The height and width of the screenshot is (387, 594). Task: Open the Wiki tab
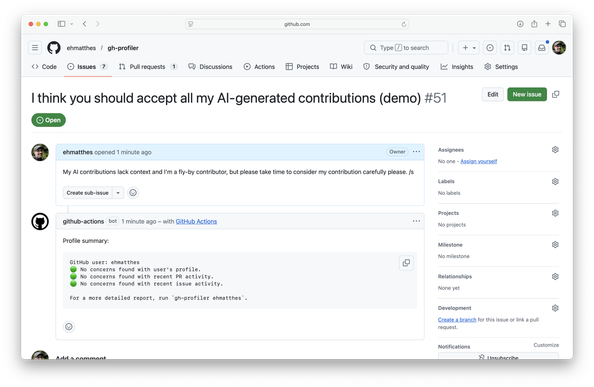(x=341, y=67)
